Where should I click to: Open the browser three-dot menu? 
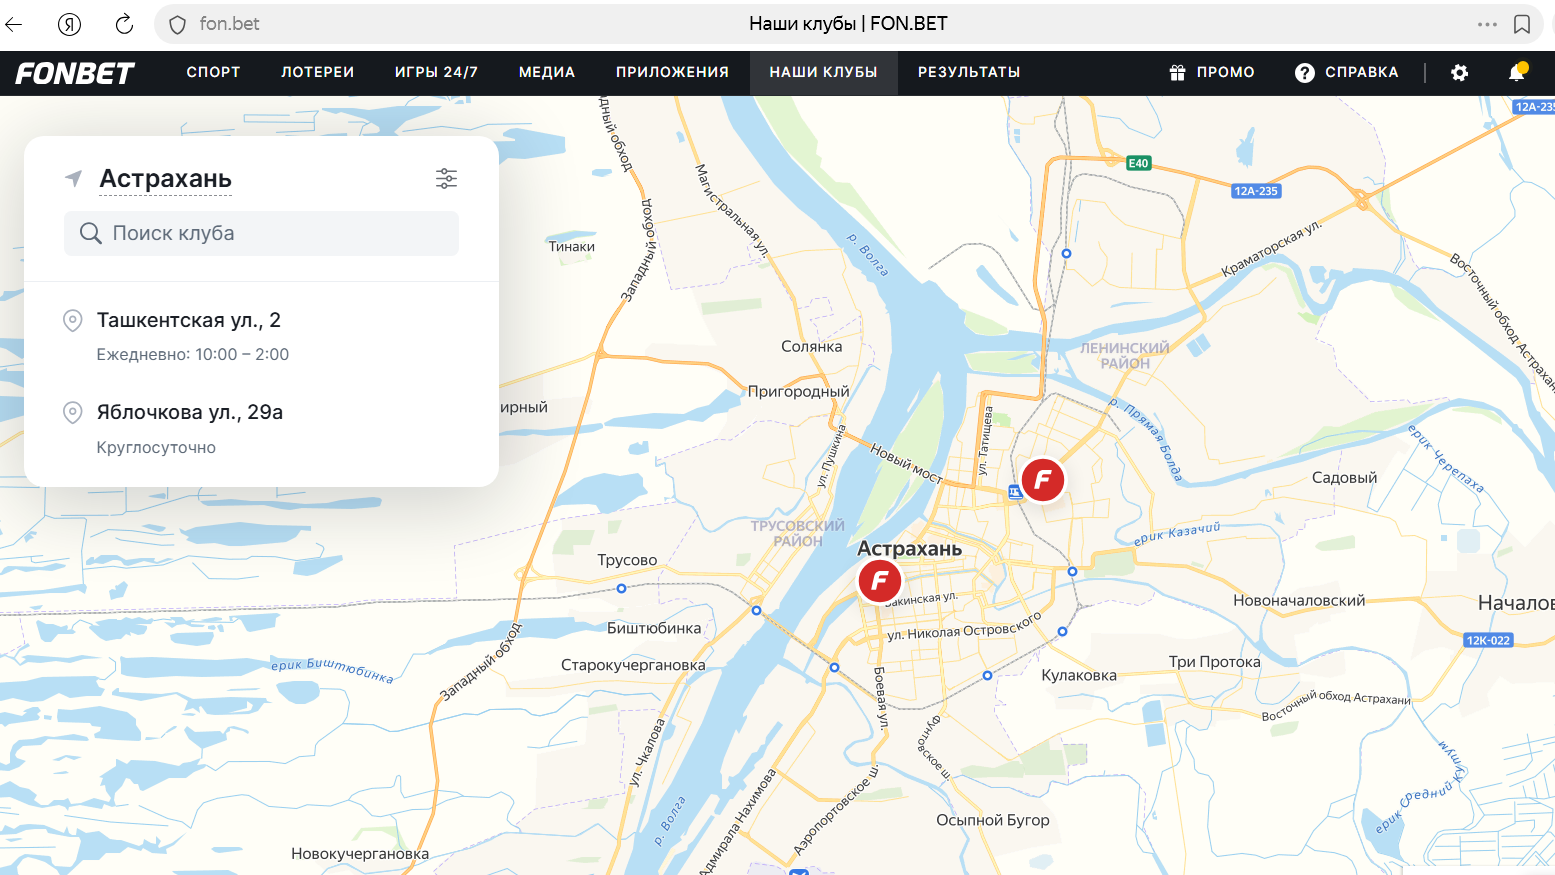click(1487, 24)
